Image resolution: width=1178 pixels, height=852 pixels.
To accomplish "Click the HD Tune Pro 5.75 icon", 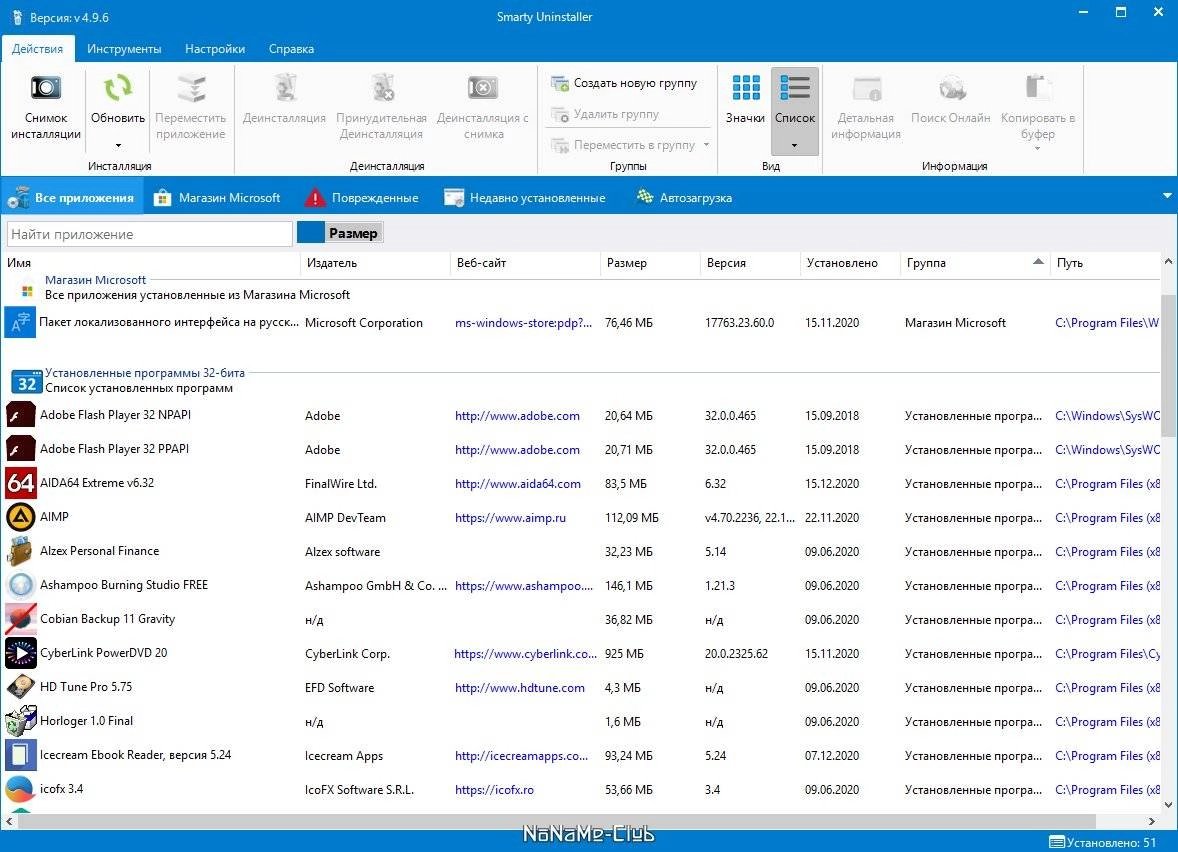I will [x=20, y=687].
